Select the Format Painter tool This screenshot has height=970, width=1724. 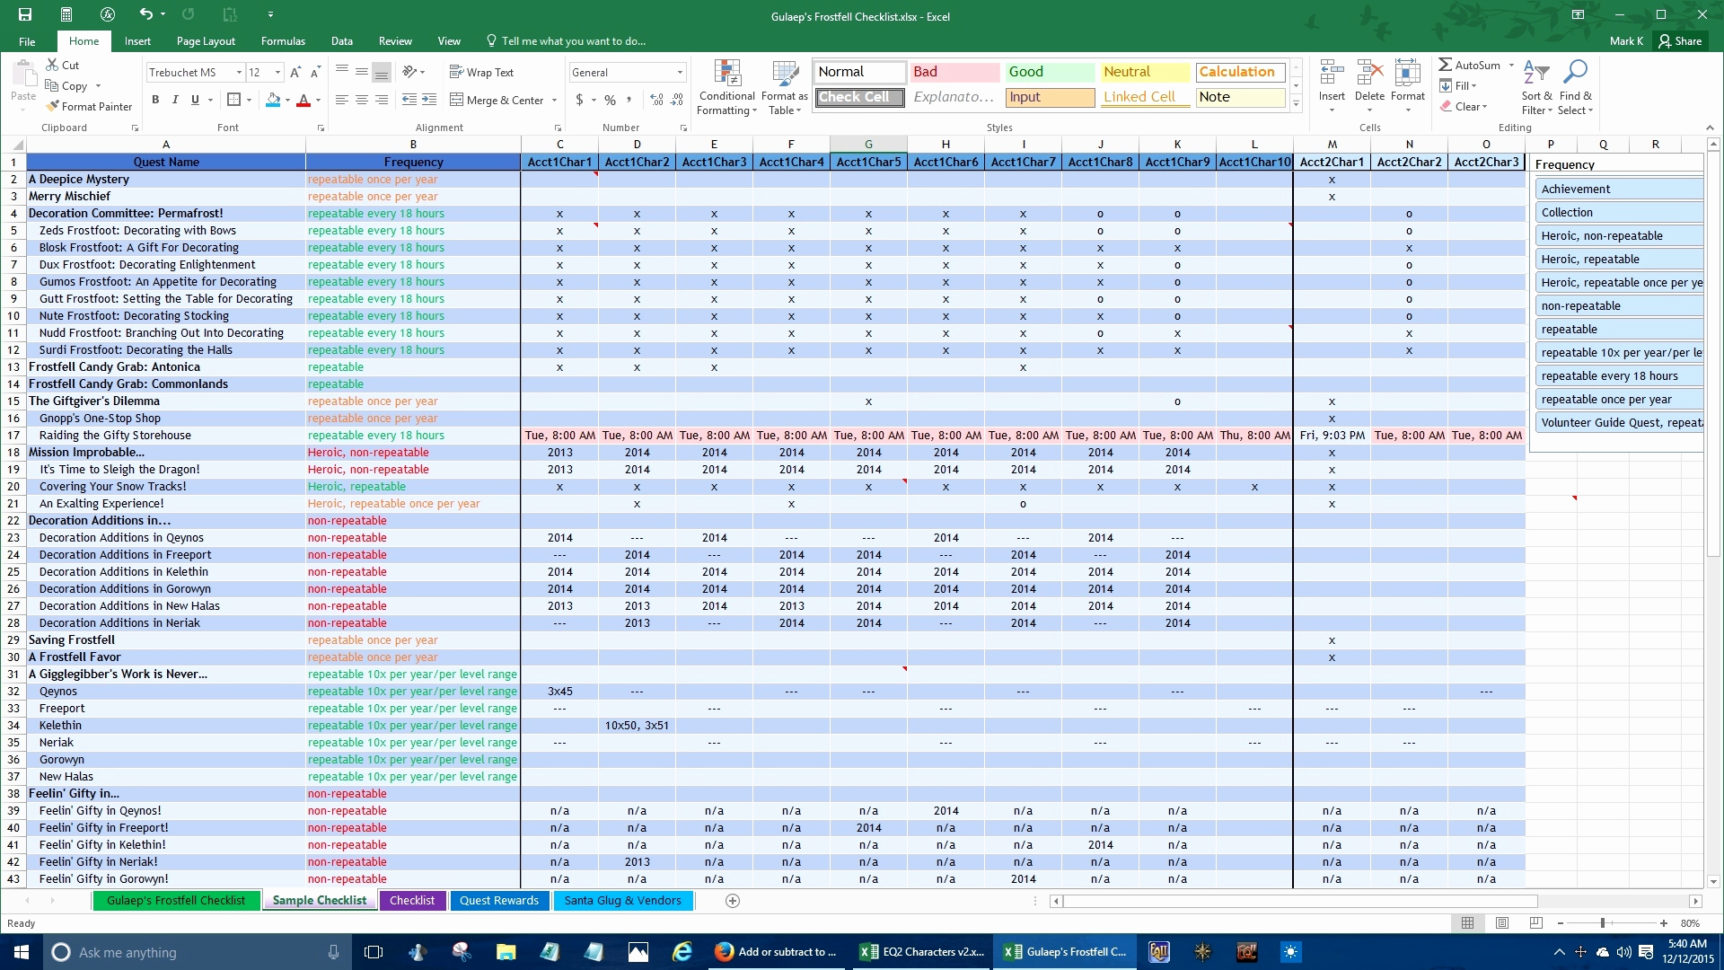(89, 106)
